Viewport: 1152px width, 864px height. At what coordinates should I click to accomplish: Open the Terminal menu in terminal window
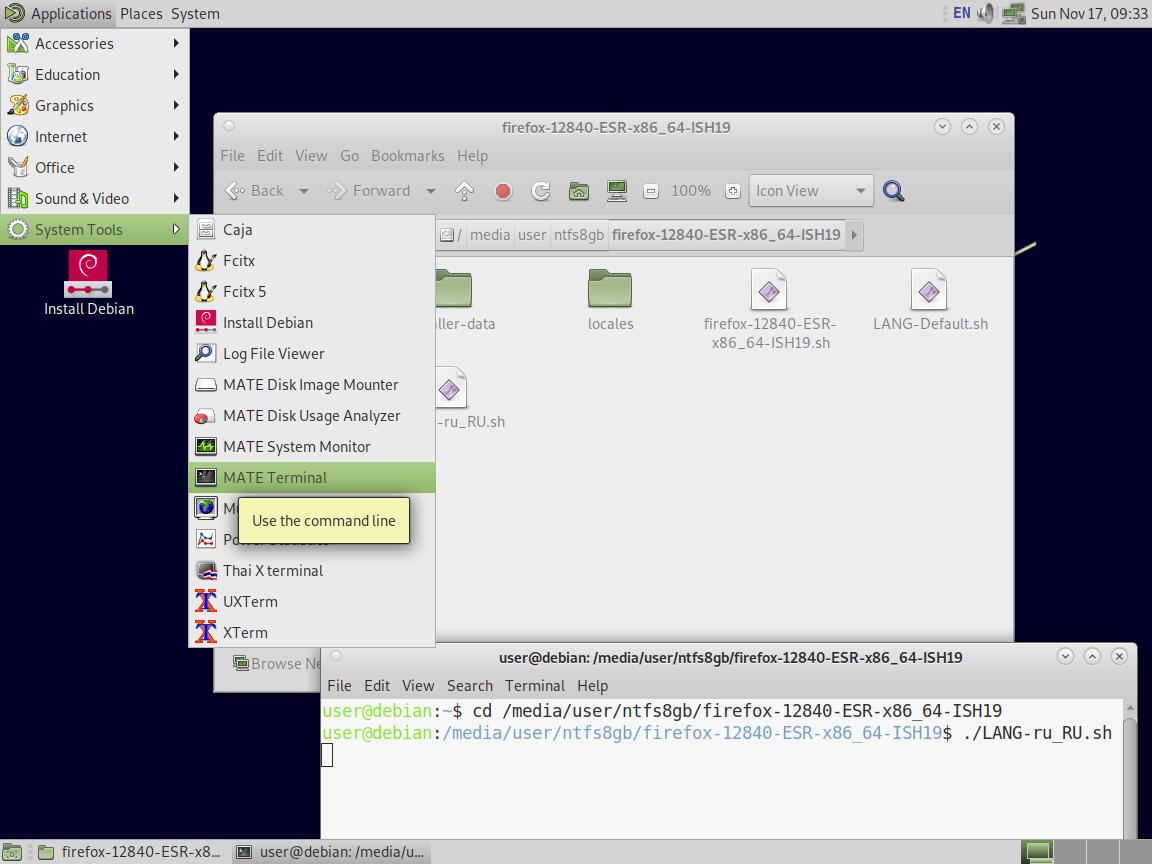535,686
